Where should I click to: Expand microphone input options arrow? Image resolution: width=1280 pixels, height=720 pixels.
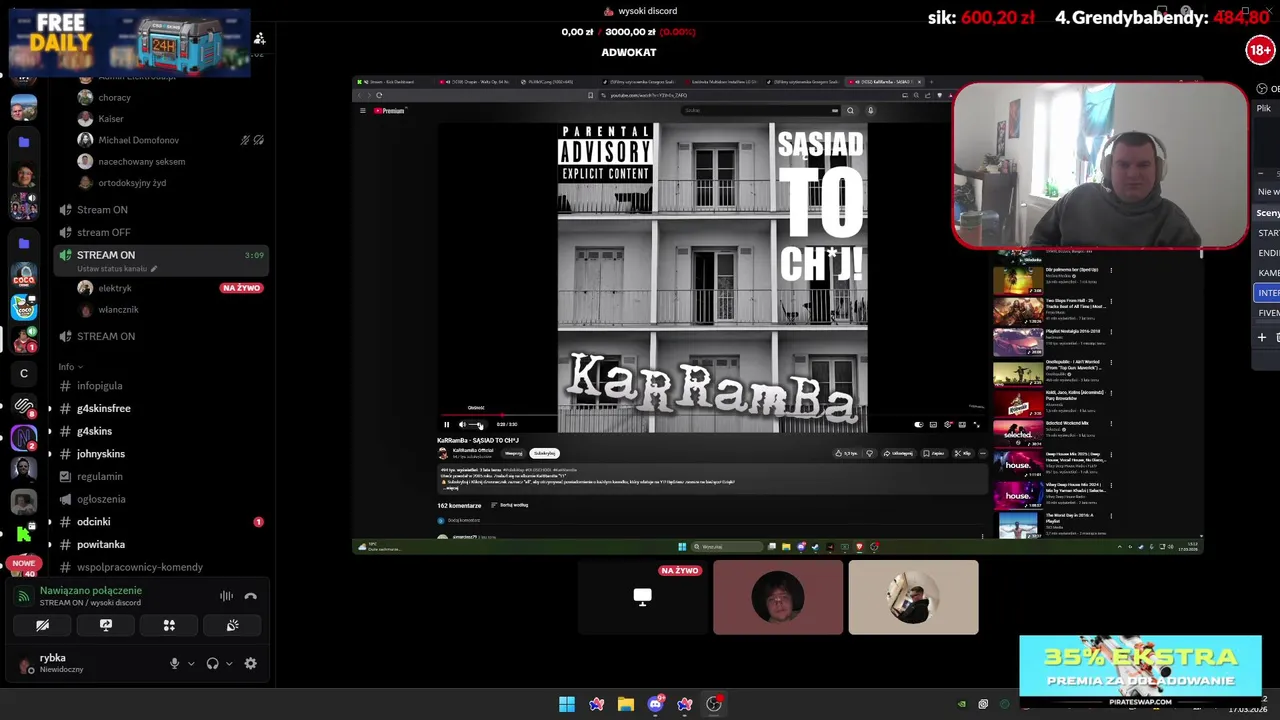(x=191, y=663)
